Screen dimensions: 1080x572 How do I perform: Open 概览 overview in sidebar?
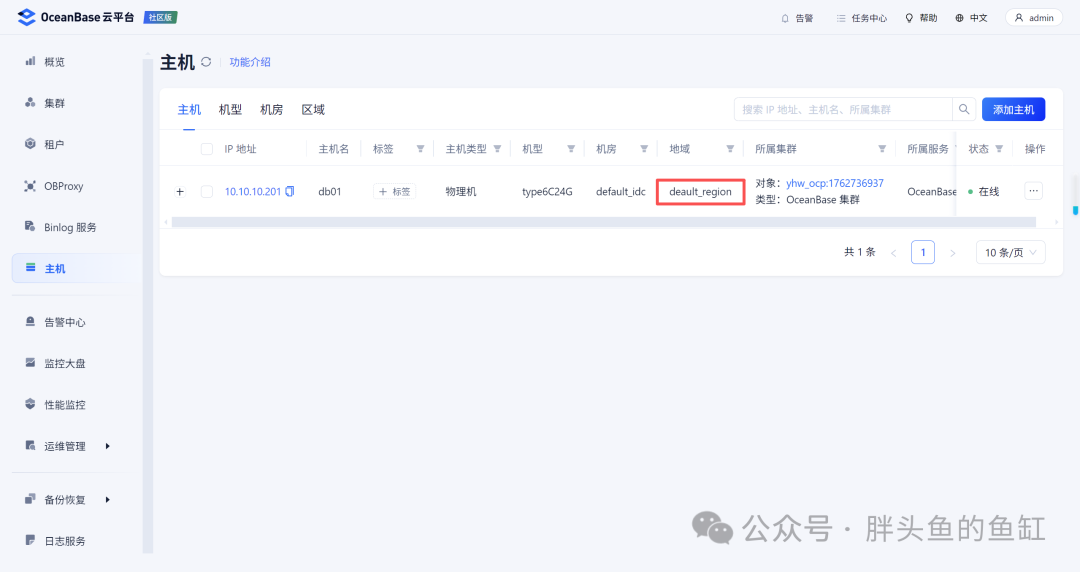click(x=54, y=62)
